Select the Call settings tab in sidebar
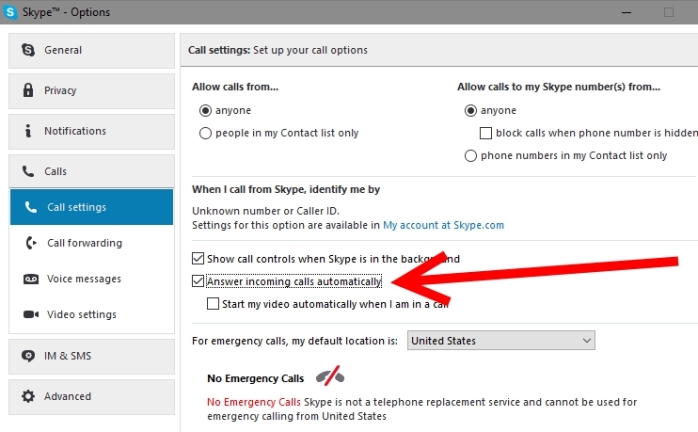The width and height of the screenshot is (698, 432). [91, 207]
